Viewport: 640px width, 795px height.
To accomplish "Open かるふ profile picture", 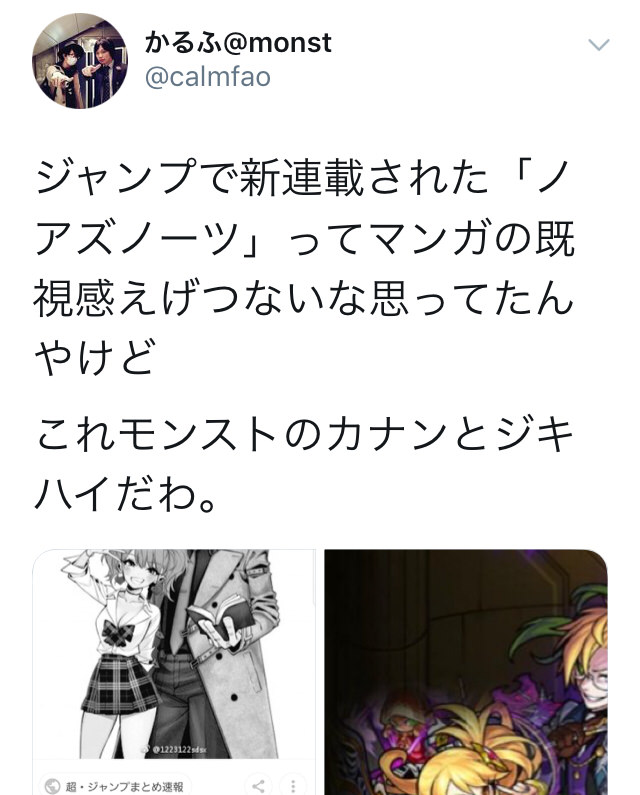I will click(80, 61).
